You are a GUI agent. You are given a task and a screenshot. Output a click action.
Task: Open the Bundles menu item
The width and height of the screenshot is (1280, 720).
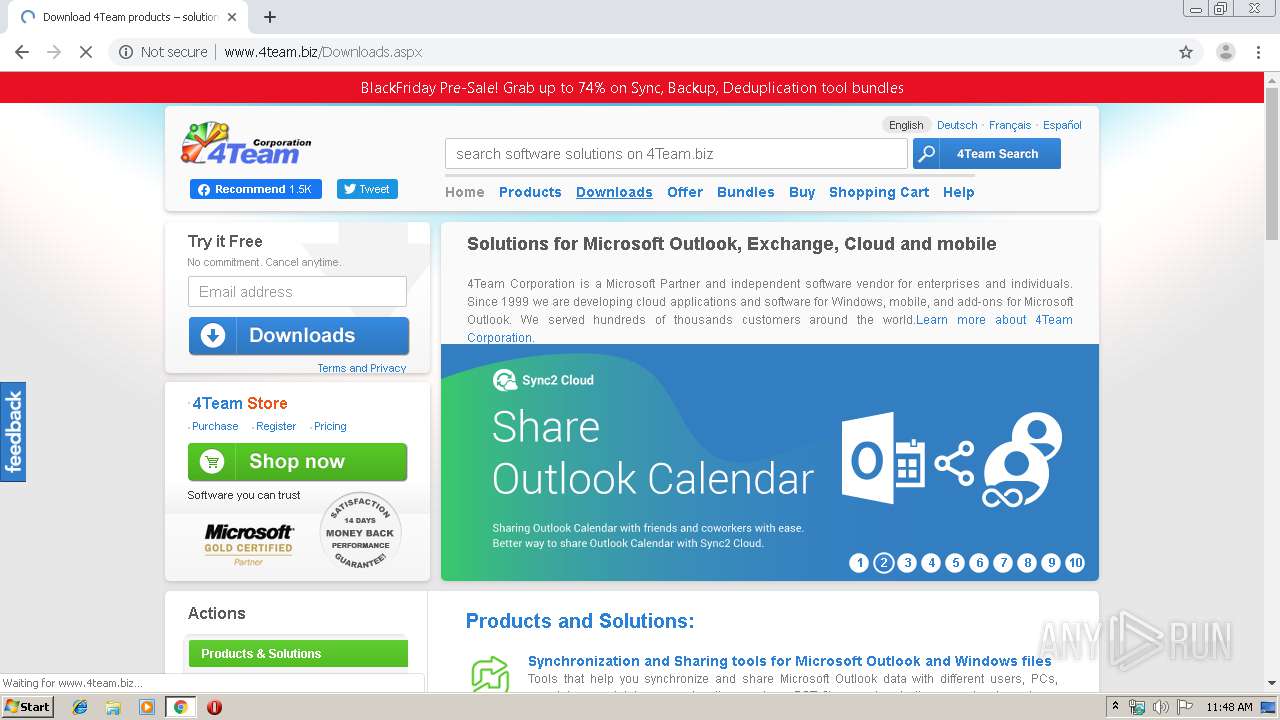[x=746, y=192]
